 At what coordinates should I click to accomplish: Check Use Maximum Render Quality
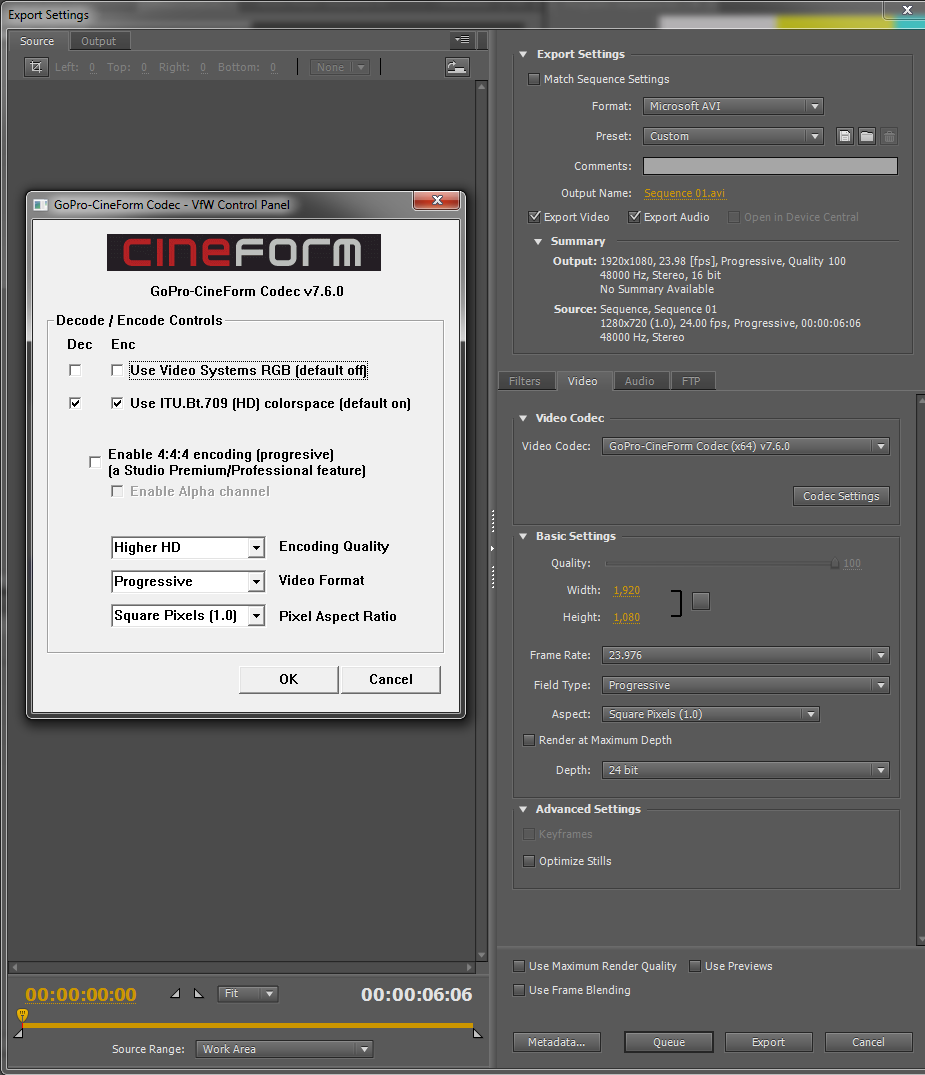click(x=519, y=966)
